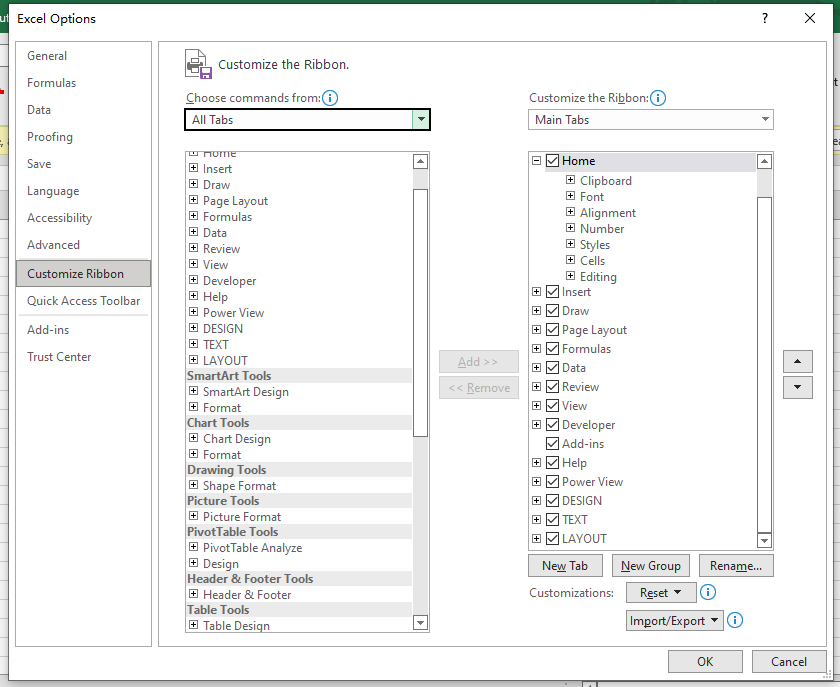
Task: Expand the Clipboard group
Action: [x=571, y=180]
